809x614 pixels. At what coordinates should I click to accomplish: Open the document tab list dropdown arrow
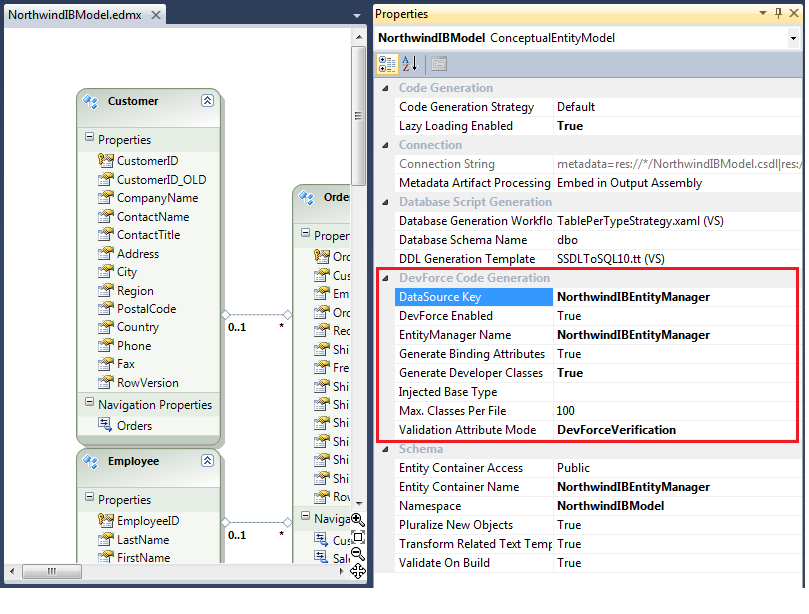coord(357,16)
